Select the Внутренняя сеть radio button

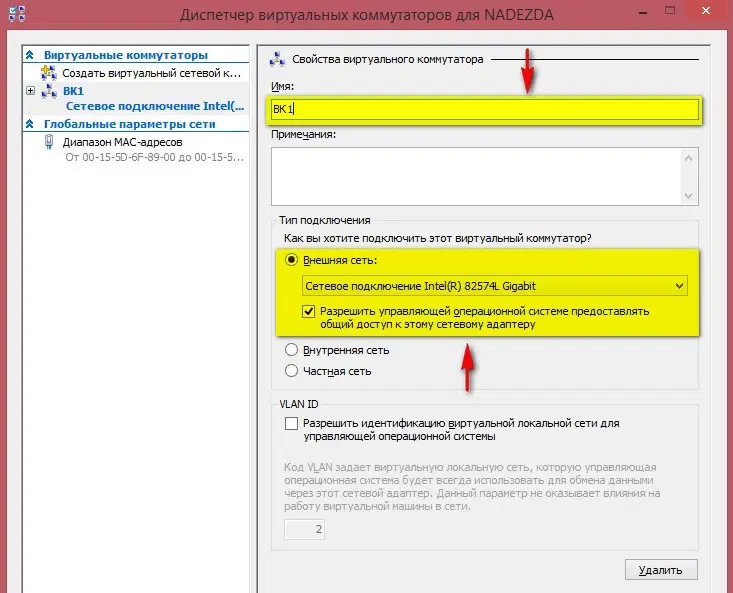(291, 350)
